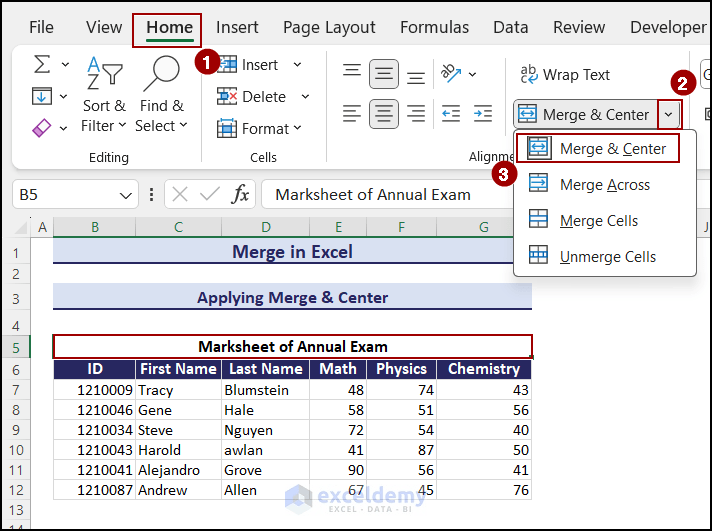Click the Insert cells button
Screen dimensions: 712x531
[247, 65]
